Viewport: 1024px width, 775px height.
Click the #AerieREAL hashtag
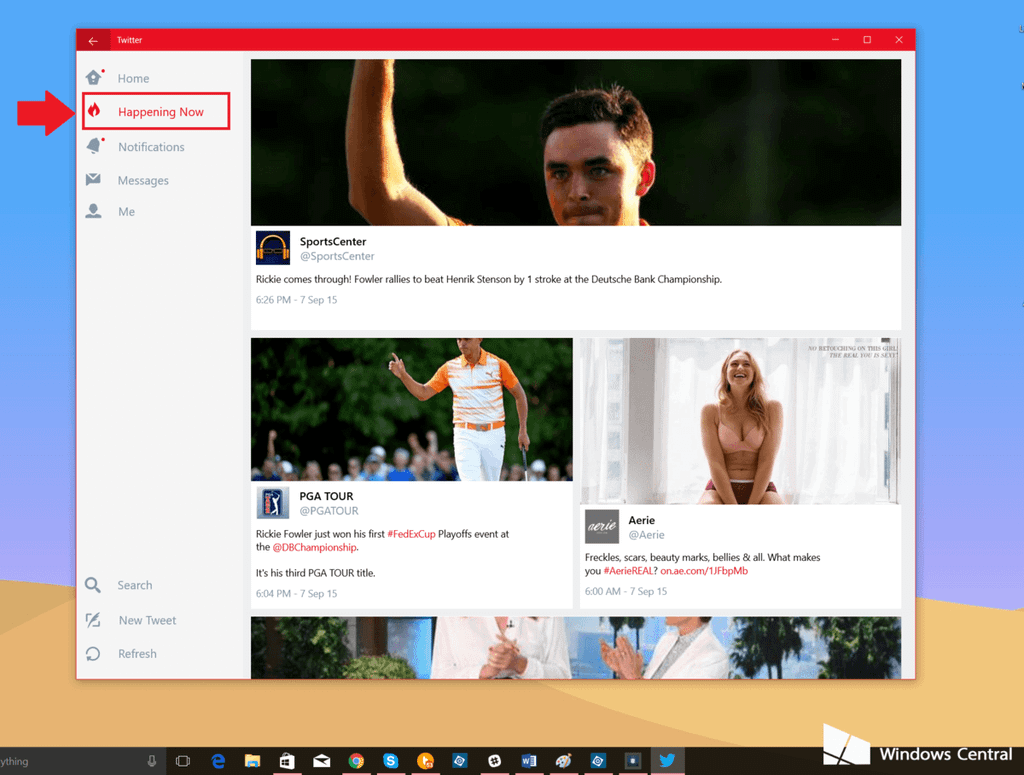point(630,571)
